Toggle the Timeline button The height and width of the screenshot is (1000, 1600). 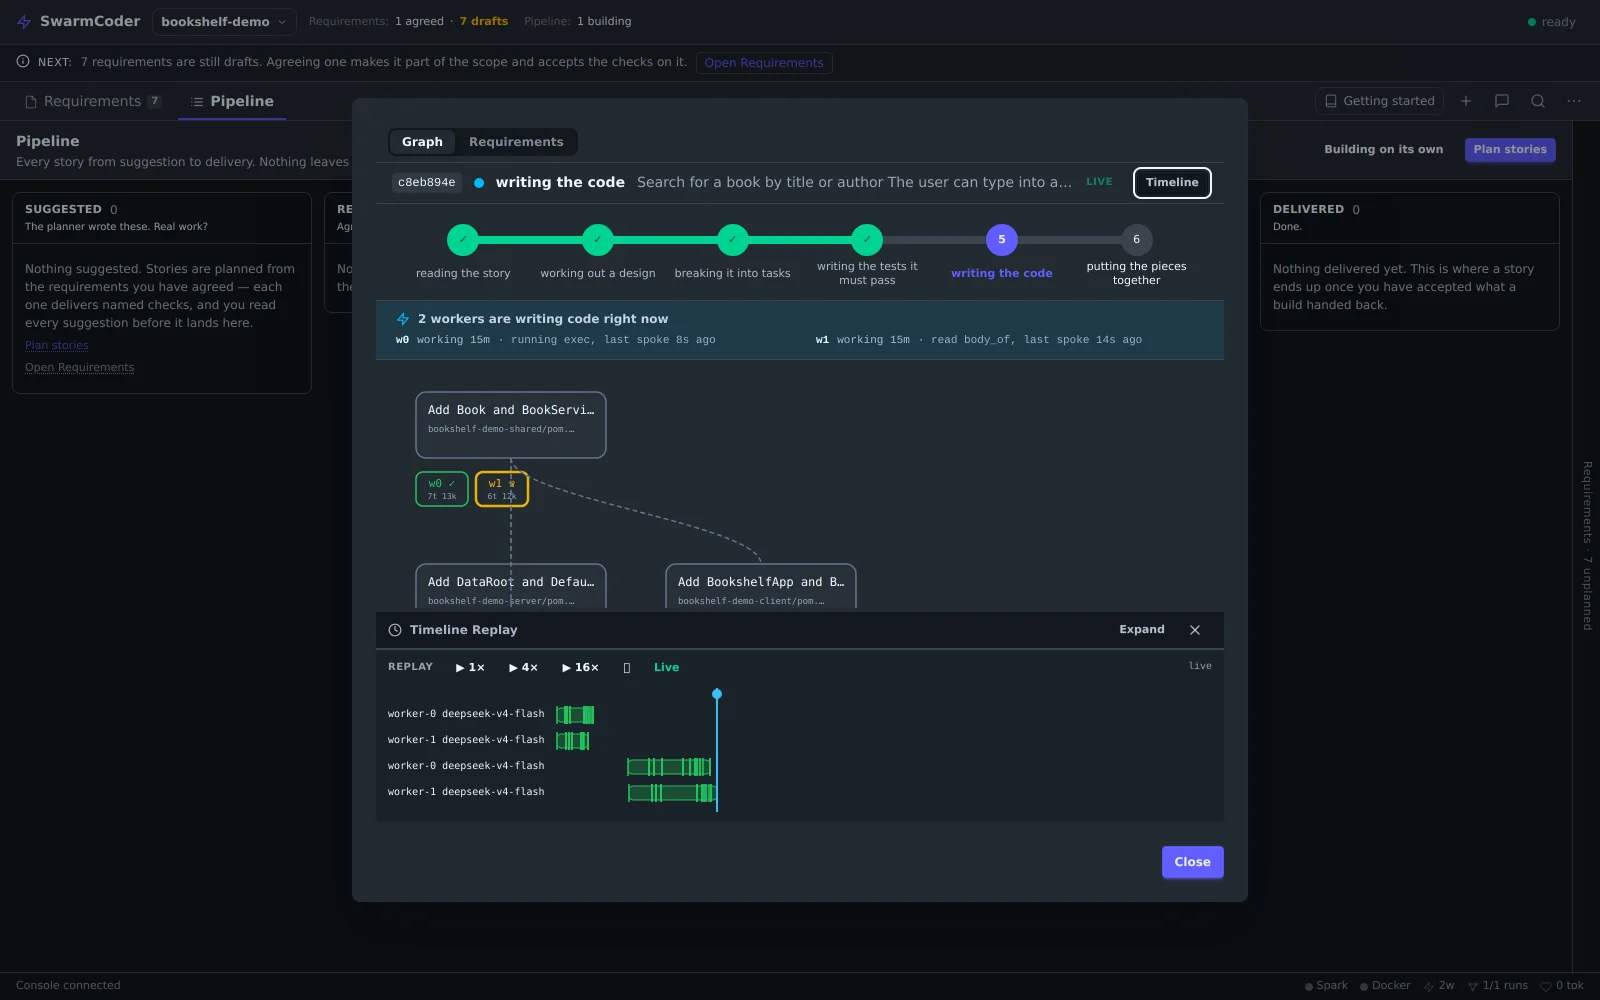click(x=1172, y=183)
